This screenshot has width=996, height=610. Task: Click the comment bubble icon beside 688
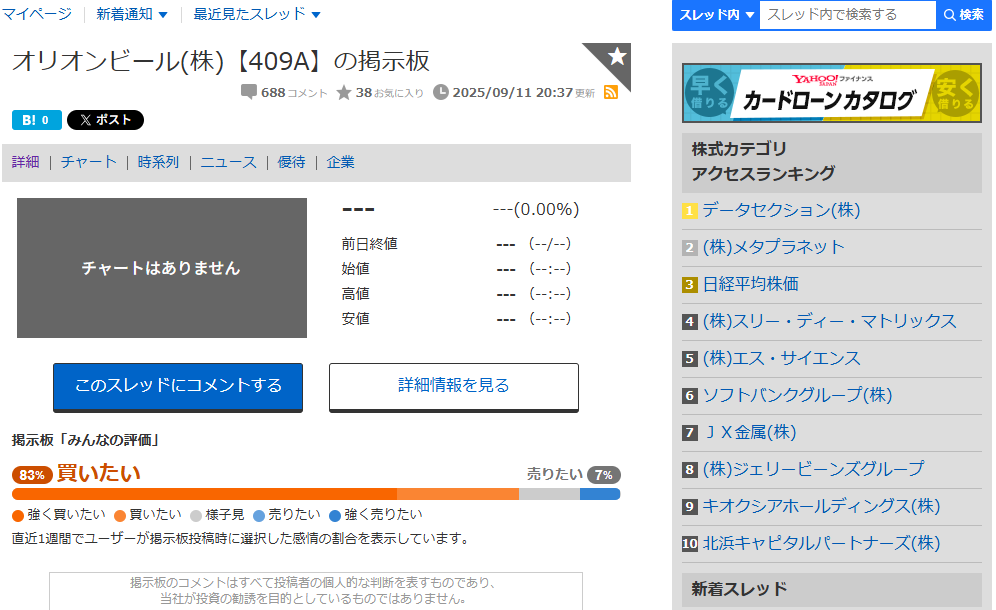(x=249, y=92)
